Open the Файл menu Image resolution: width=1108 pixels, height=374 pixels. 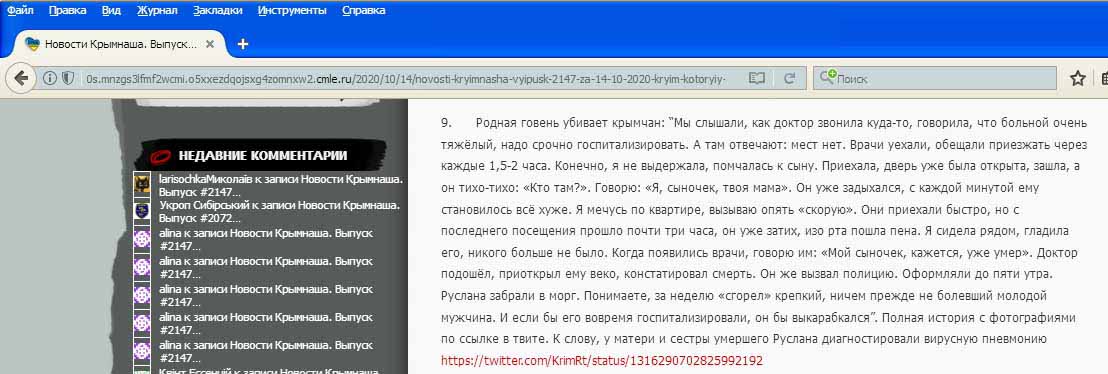tap(21, 11)
